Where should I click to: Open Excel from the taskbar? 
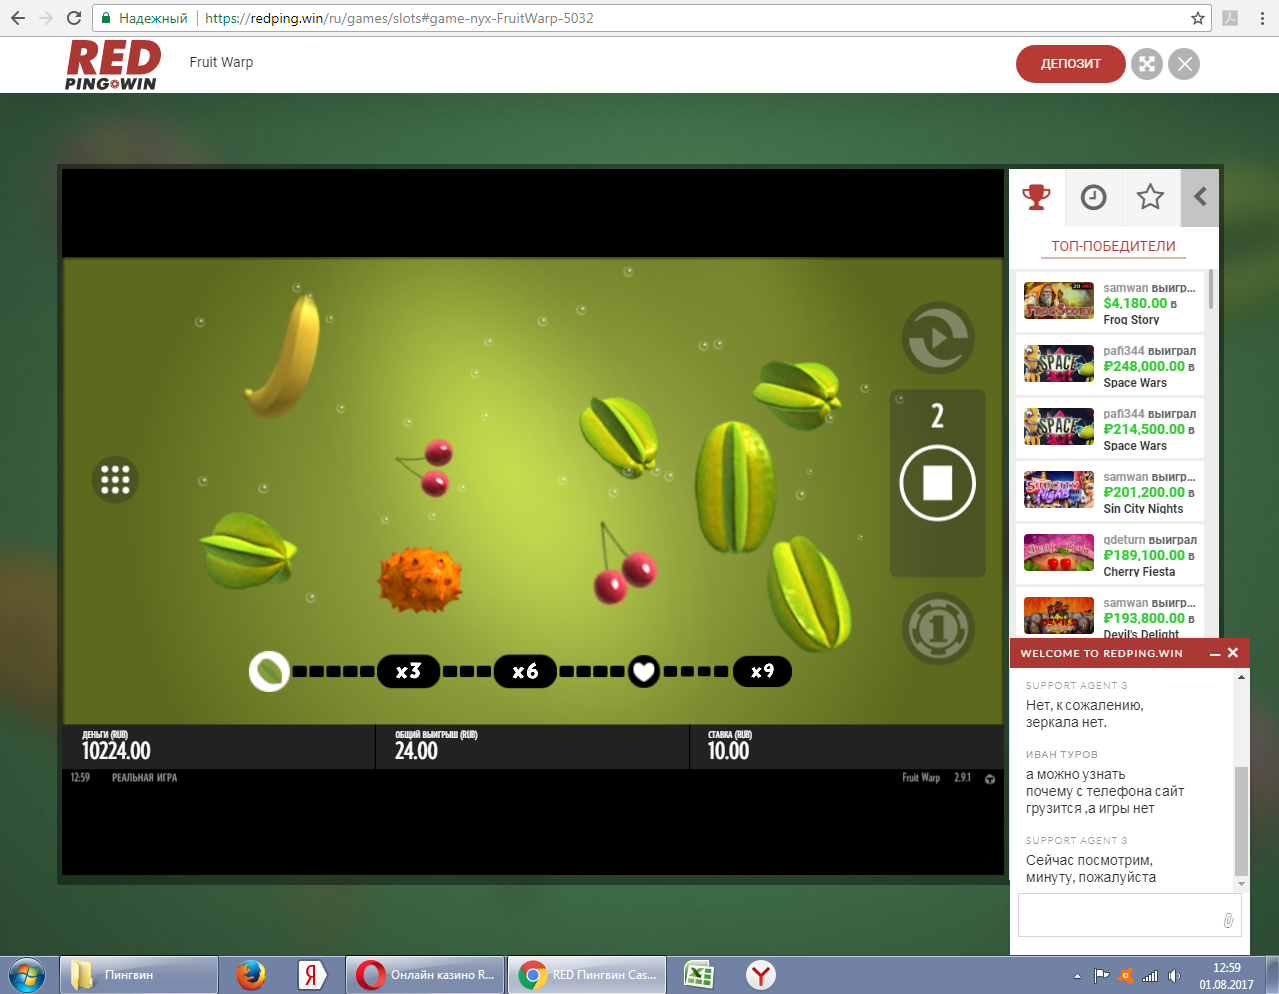697,975
